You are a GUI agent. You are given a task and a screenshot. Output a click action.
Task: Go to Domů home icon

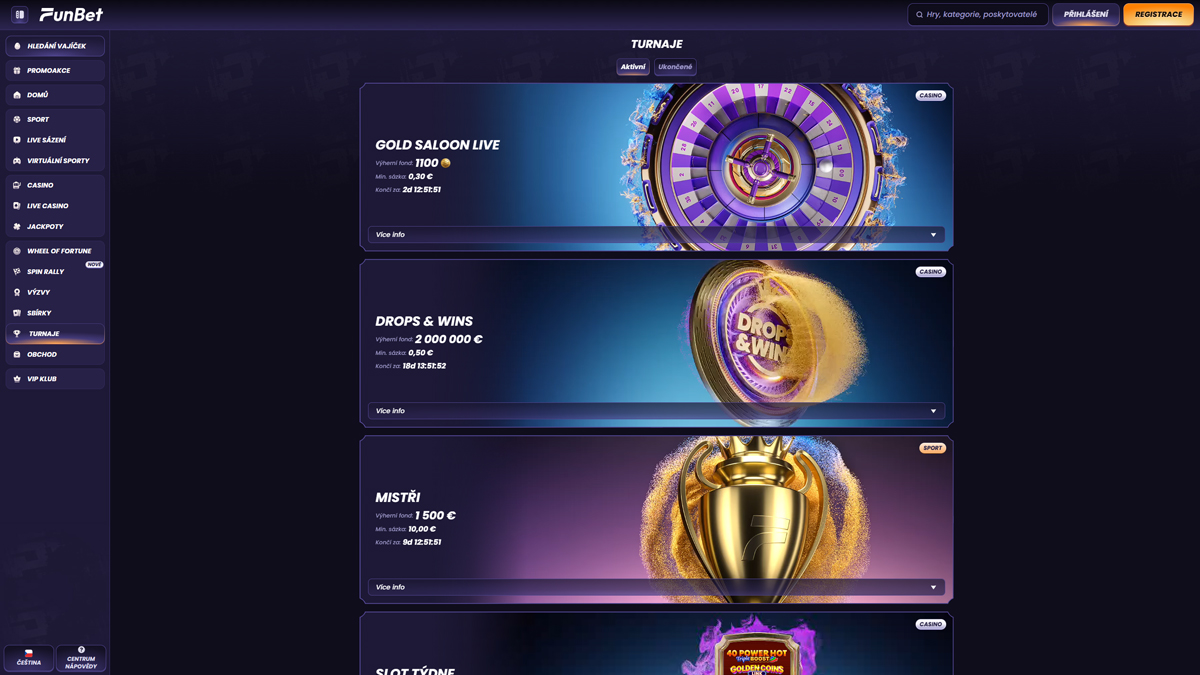tap(17, 95)
